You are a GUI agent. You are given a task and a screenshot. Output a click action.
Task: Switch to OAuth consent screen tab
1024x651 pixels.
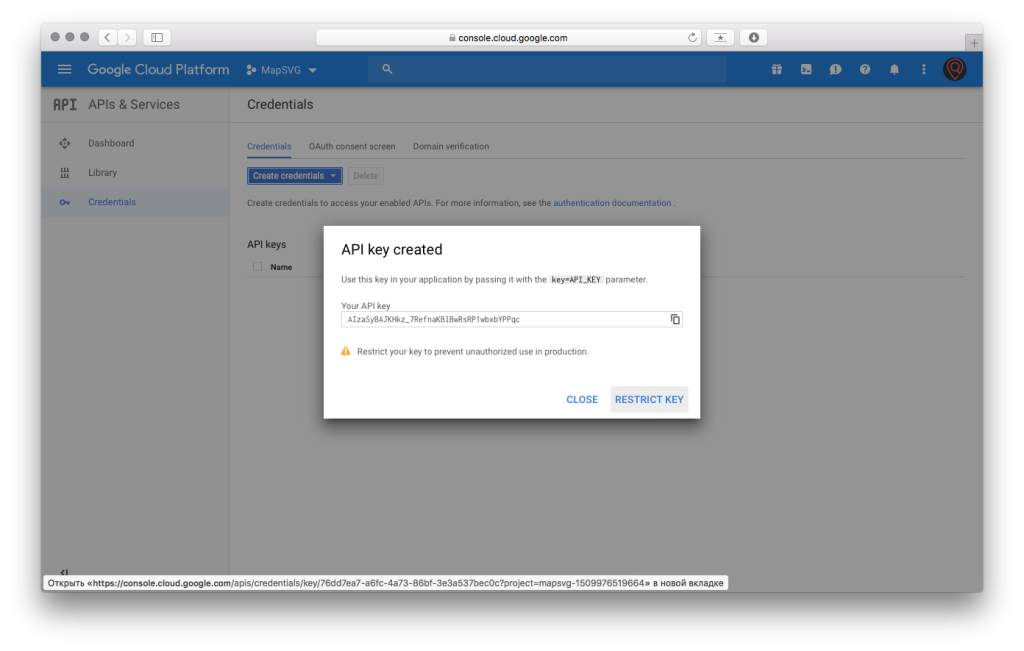click(352, 146)
